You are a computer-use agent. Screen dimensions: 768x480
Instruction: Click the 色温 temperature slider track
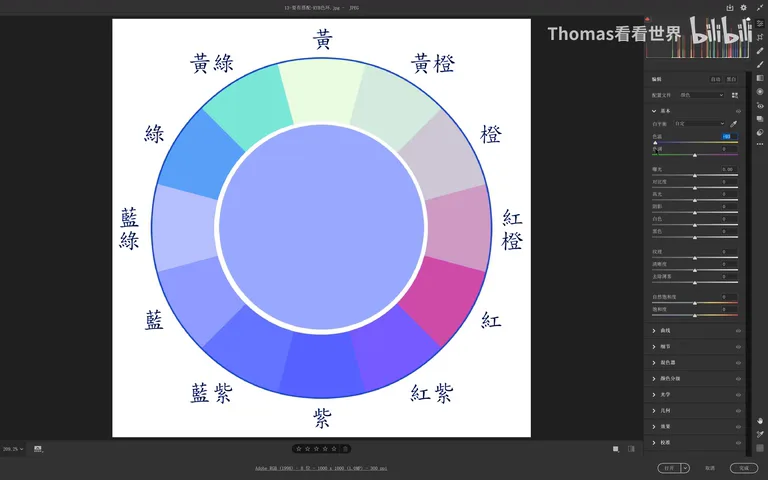(x=695, y=143)
